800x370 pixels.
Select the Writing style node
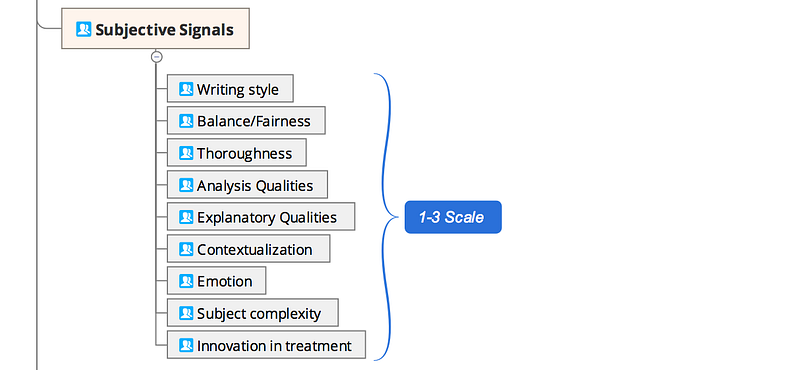tap(230, 89)
